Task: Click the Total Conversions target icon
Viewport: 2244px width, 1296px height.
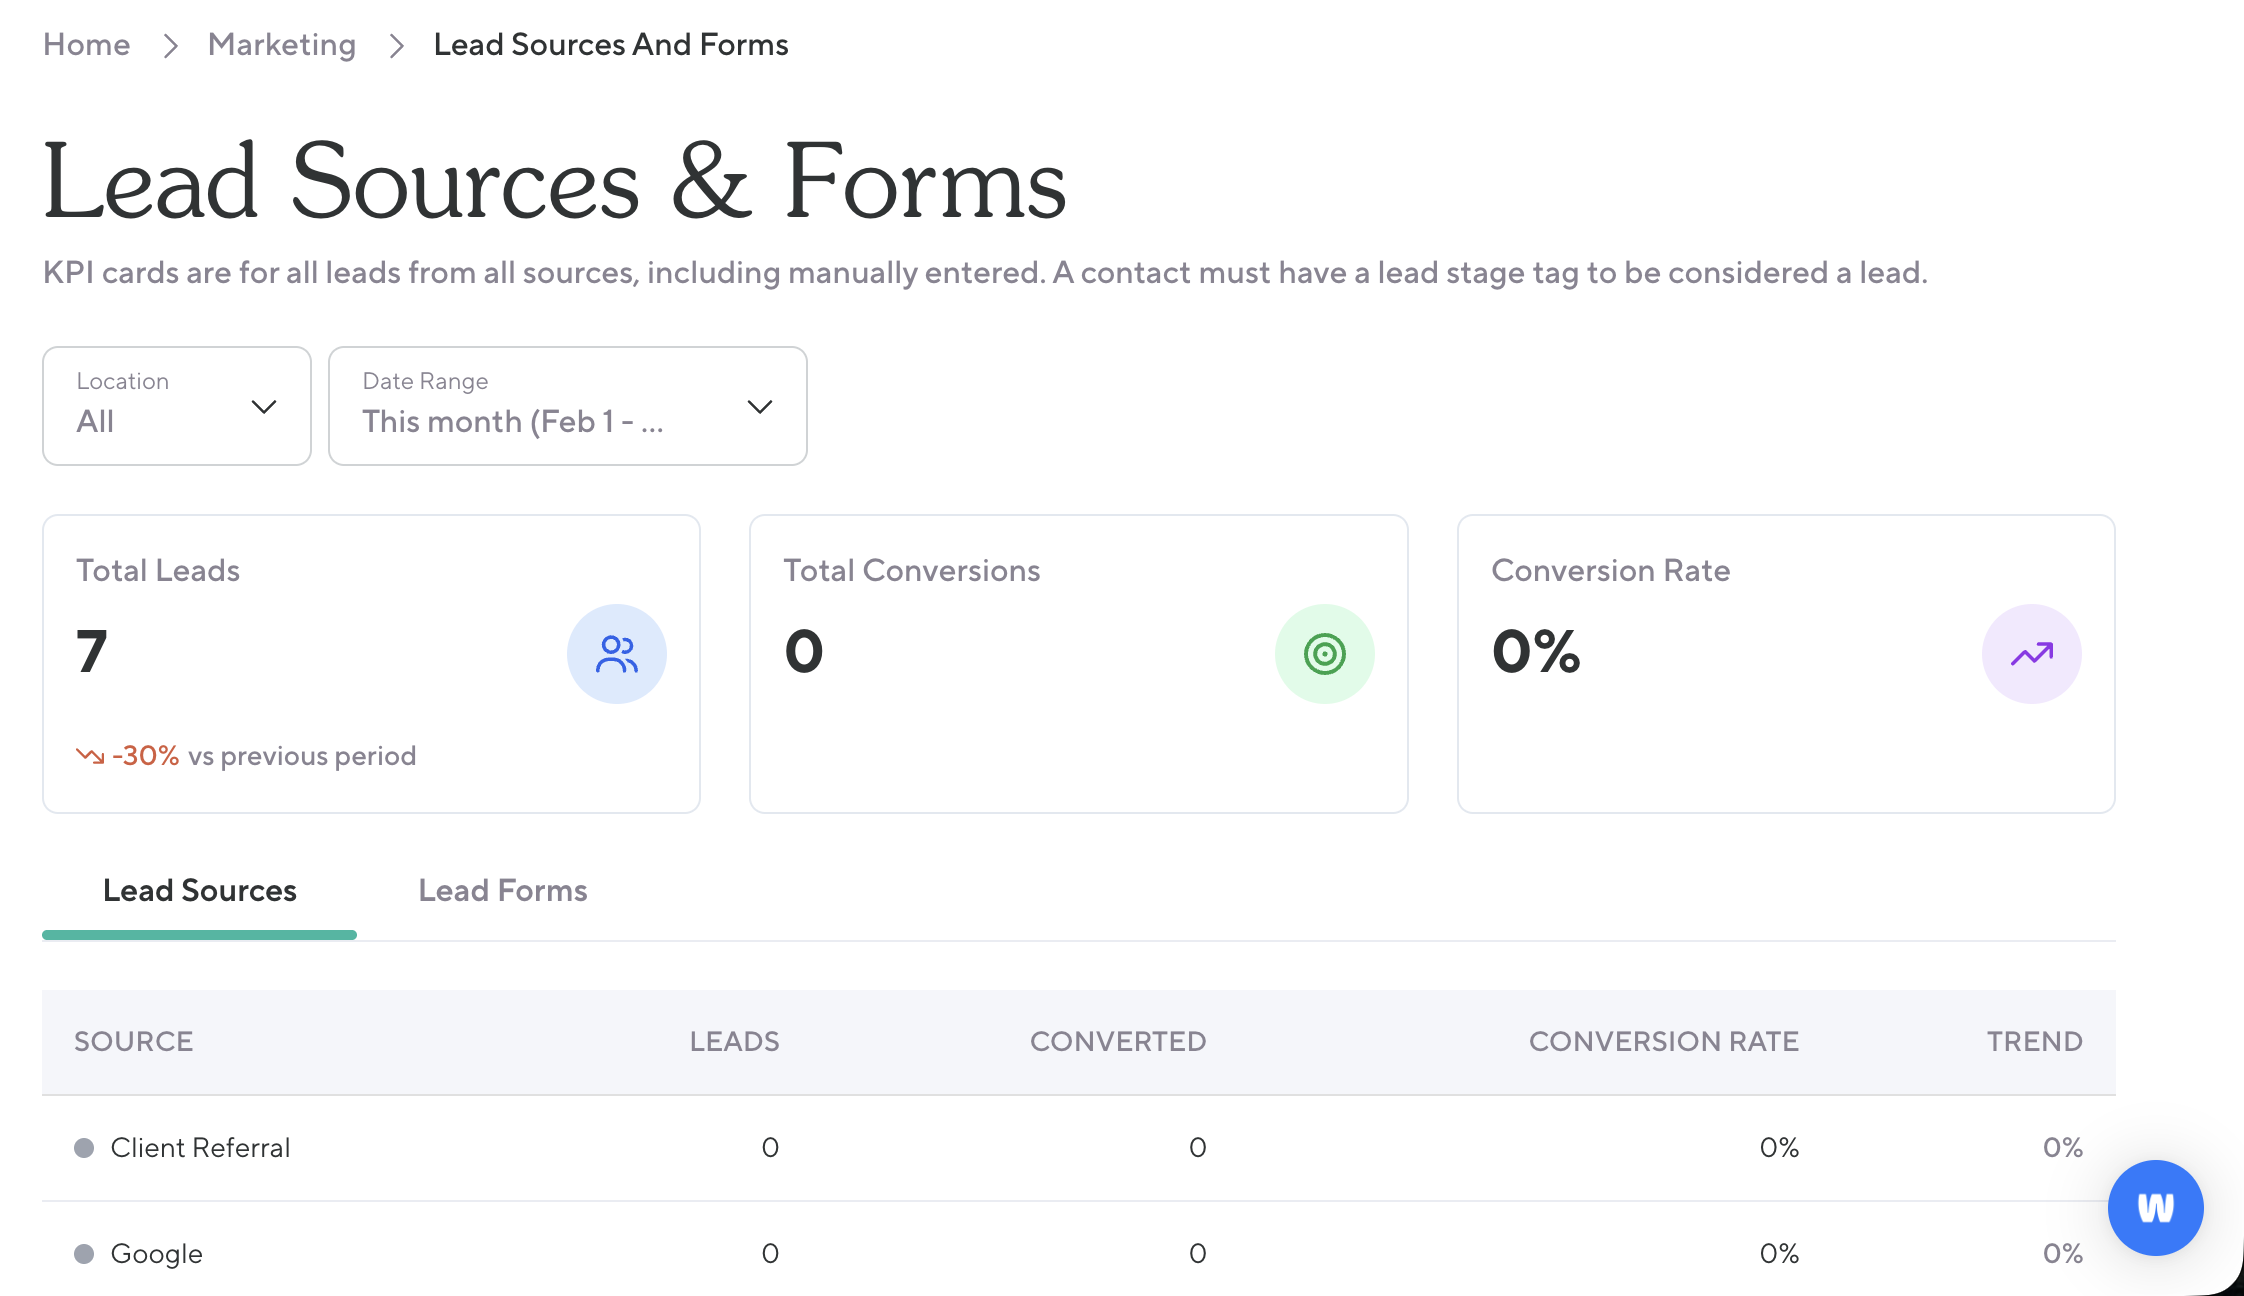Action: (x=1324, y=654)
